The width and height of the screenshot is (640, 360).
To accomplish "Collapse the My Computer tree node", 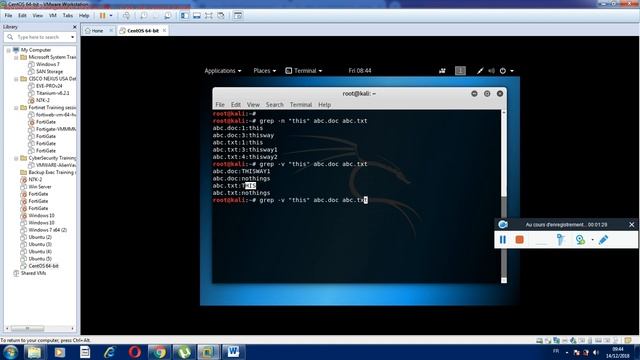I will 8,50.
